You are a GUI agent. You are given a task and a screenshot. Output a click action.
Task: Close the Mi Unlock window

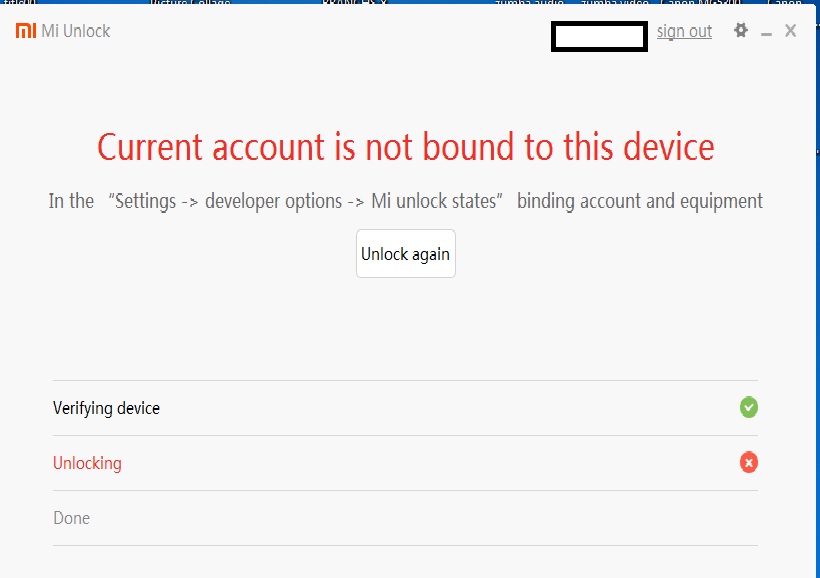click(x=790, y=31)
